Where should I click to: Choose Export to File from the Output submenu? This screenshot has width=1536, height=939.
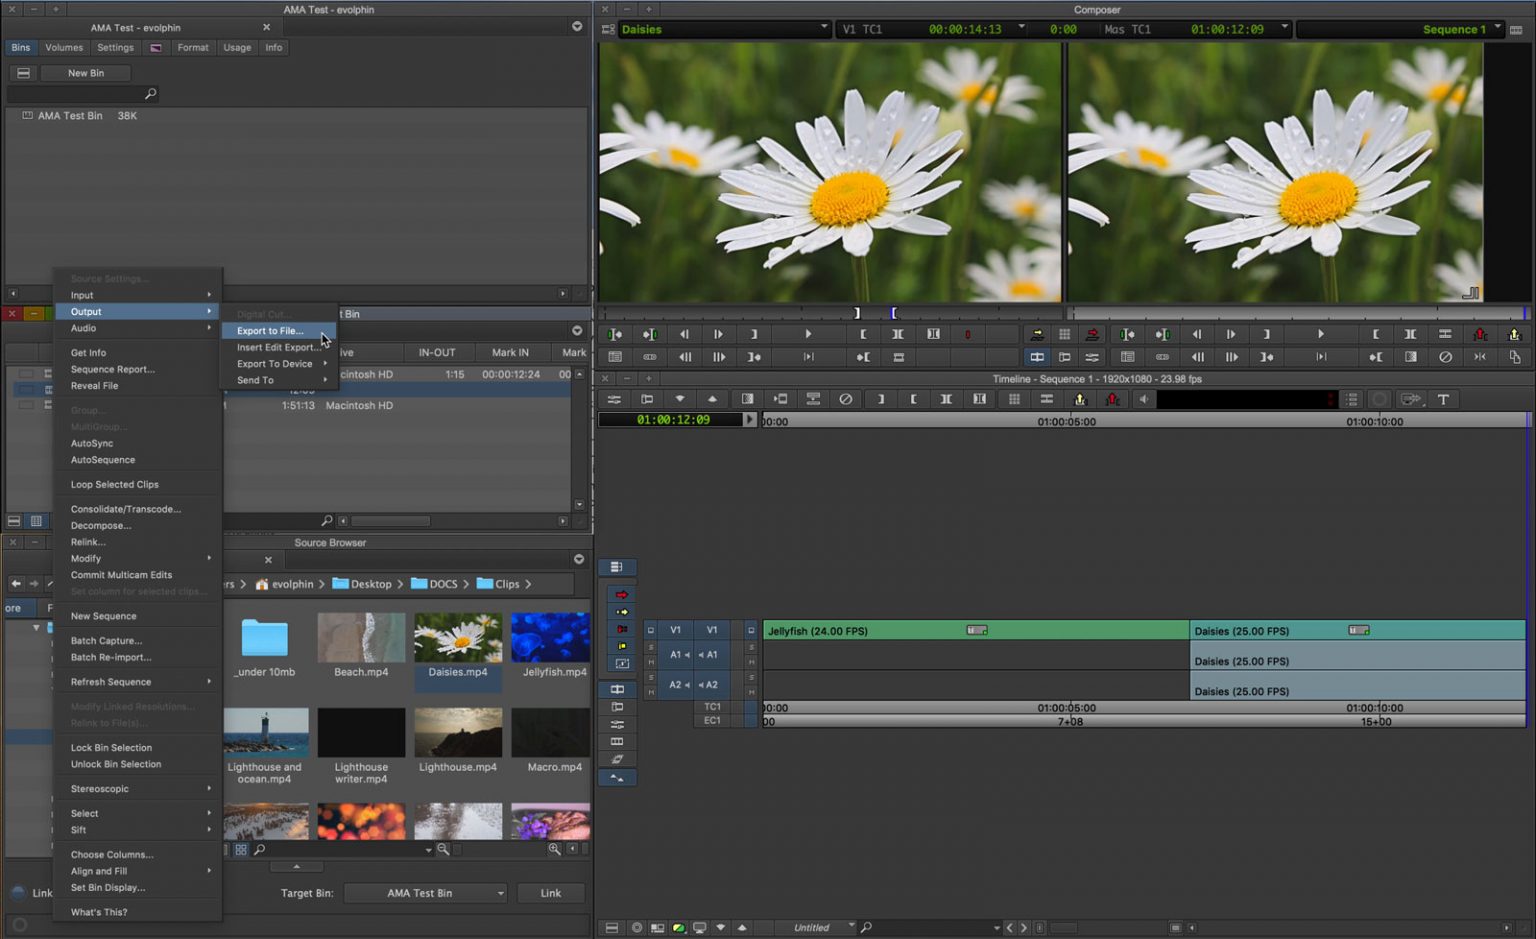point(269,330)
